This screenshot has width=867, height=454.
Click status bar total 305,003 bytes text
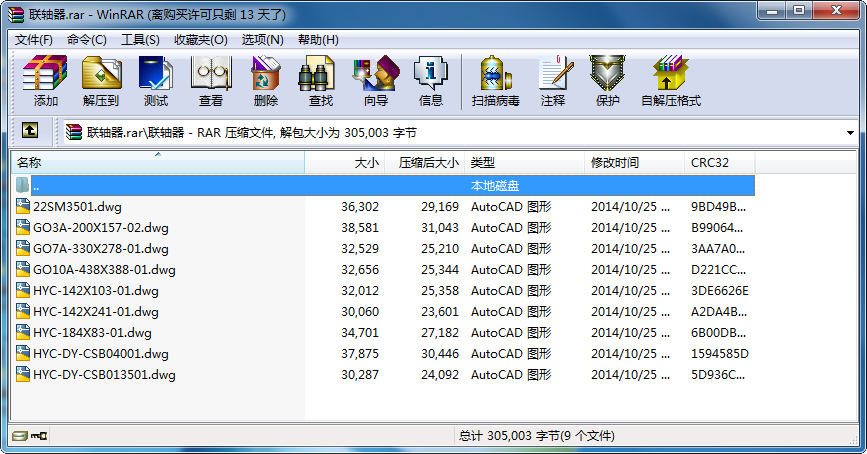click(536, 436)
